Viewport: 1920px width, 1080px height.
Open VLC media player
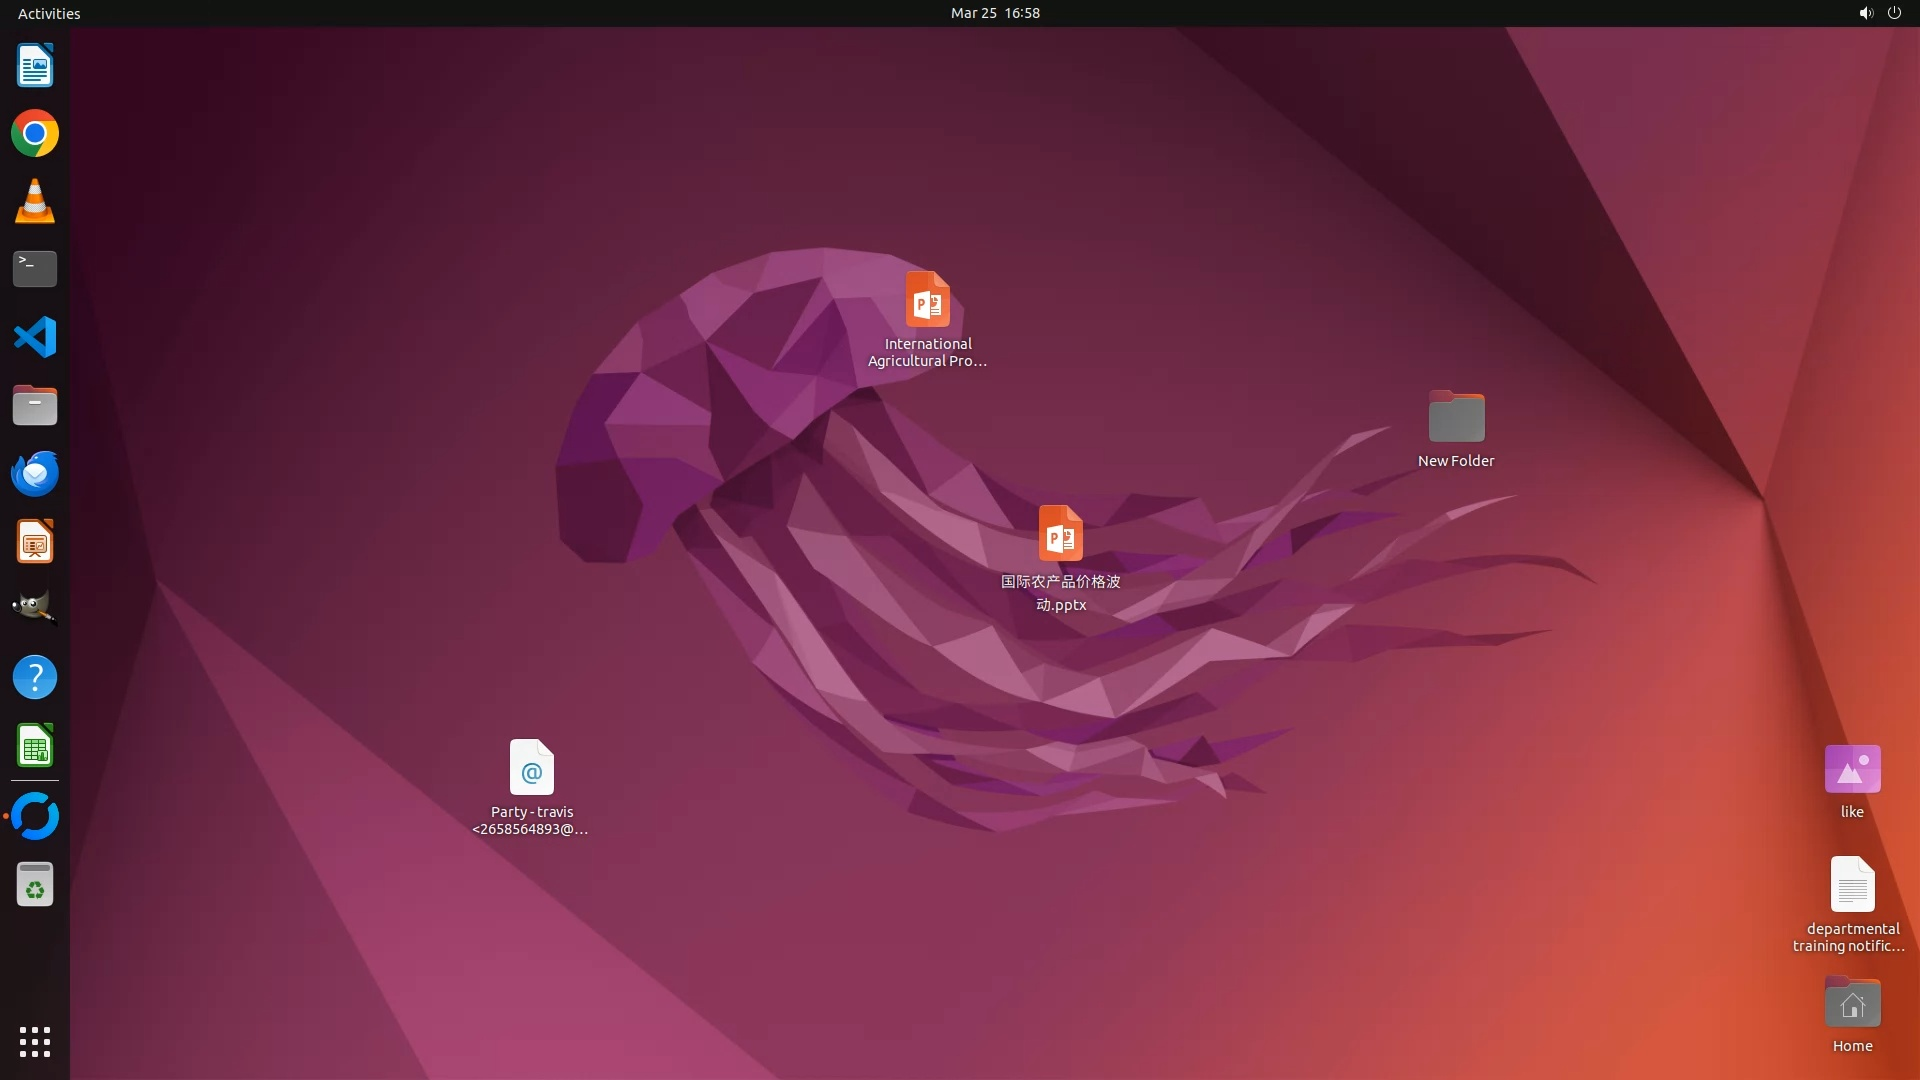(x=35, y=201)
